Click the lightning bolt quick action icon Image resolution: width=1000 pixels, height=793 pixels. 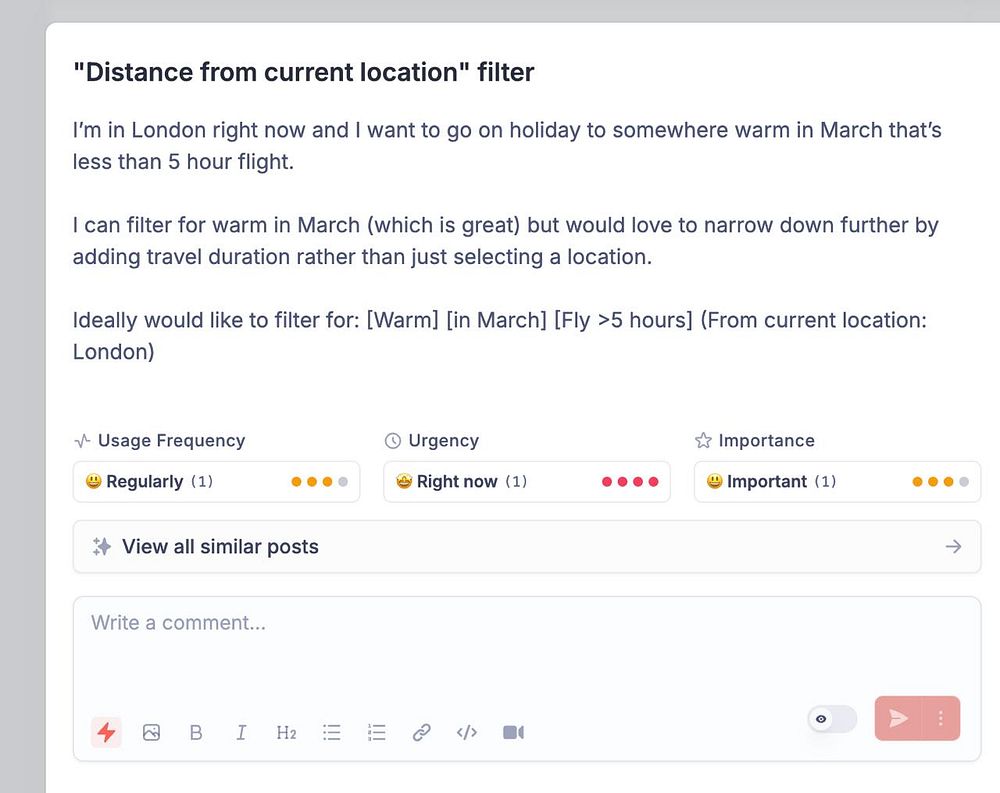click(106, 732)
